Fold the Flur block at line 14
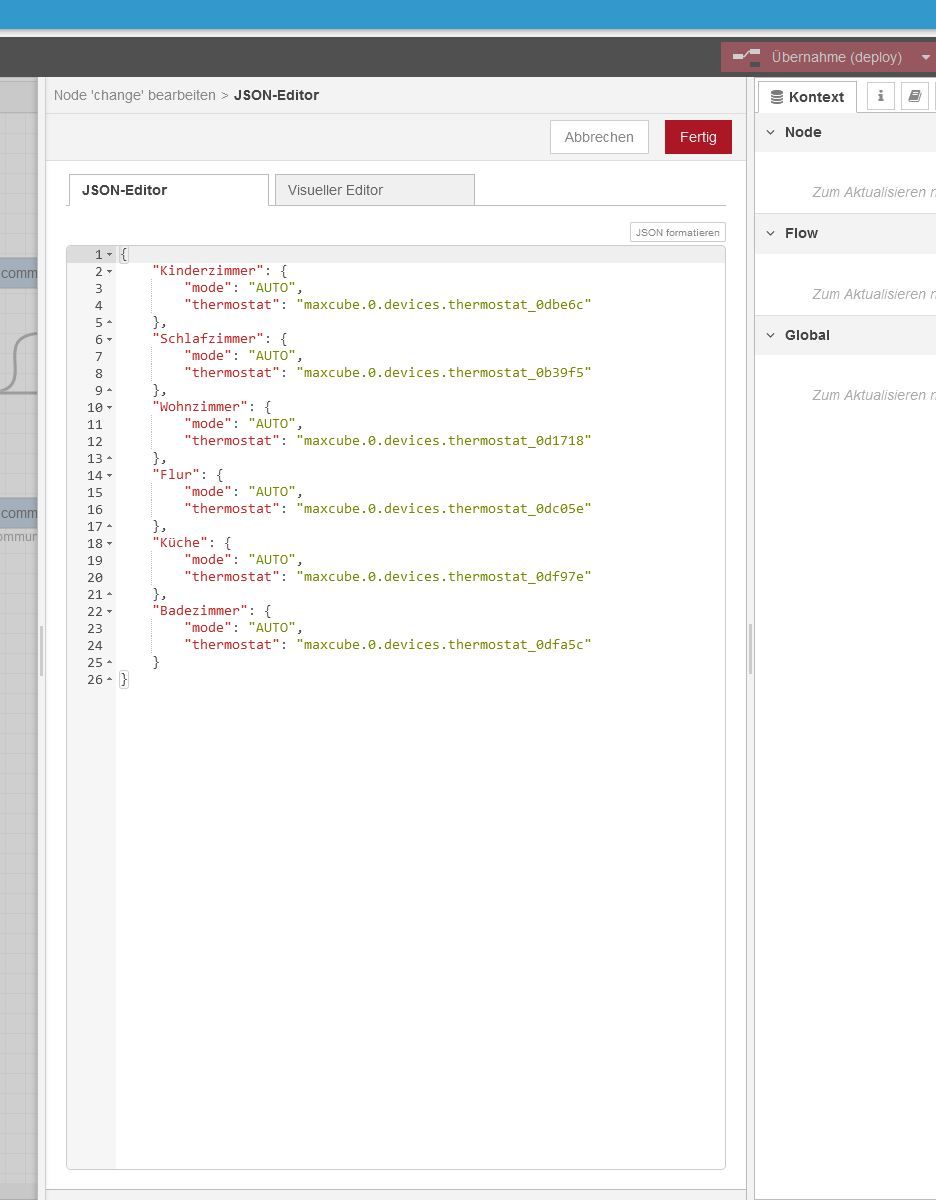The image size is (936, 1200). click(110, 476)
